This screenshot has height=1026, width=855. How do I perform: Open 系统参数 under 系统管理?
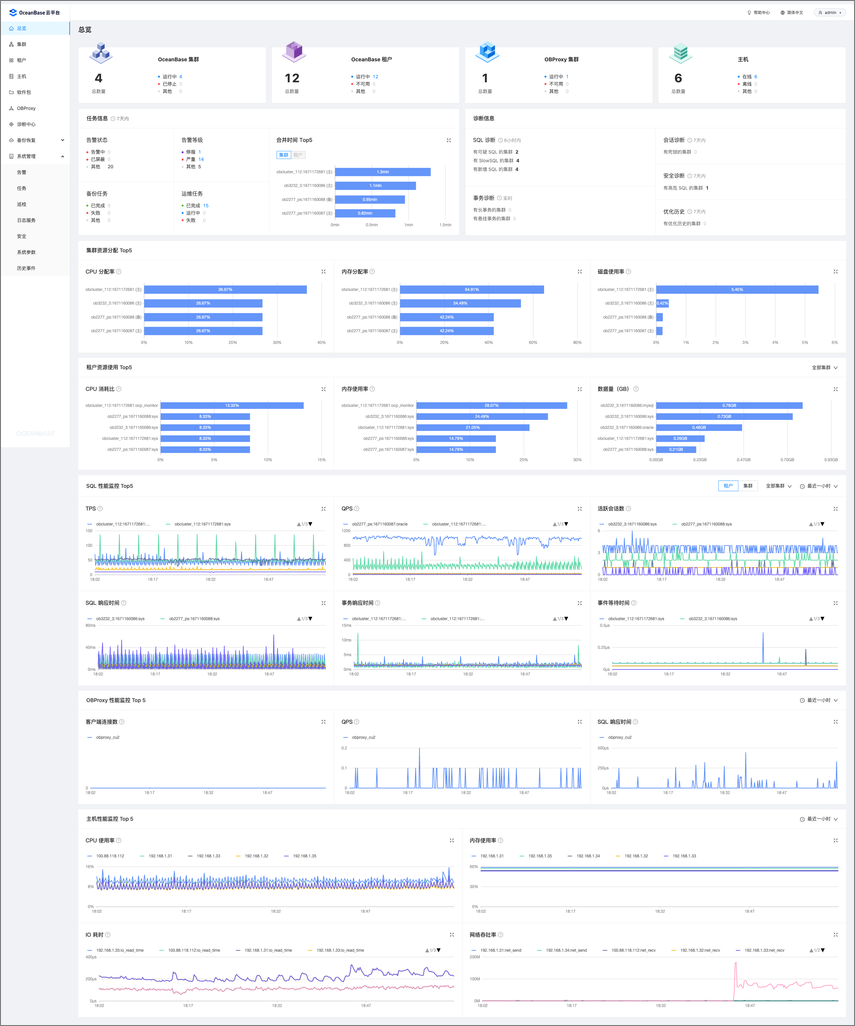tap(26, 252)
